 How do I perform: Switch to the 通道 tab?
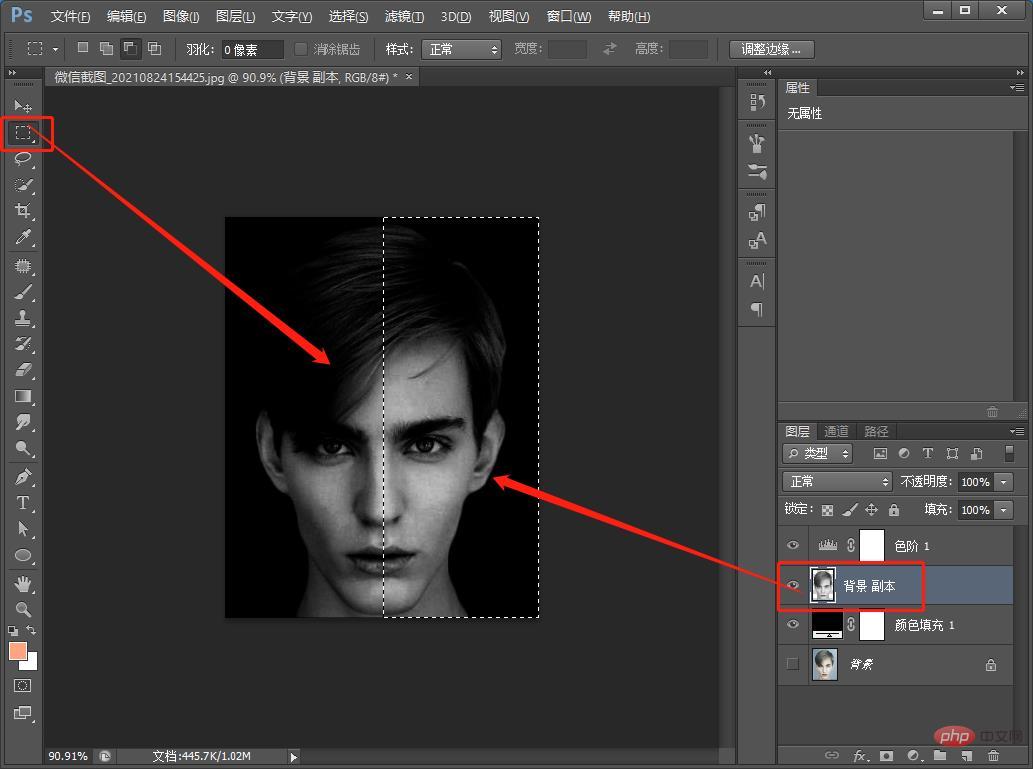pyautogui.click(x=837, y=432)
